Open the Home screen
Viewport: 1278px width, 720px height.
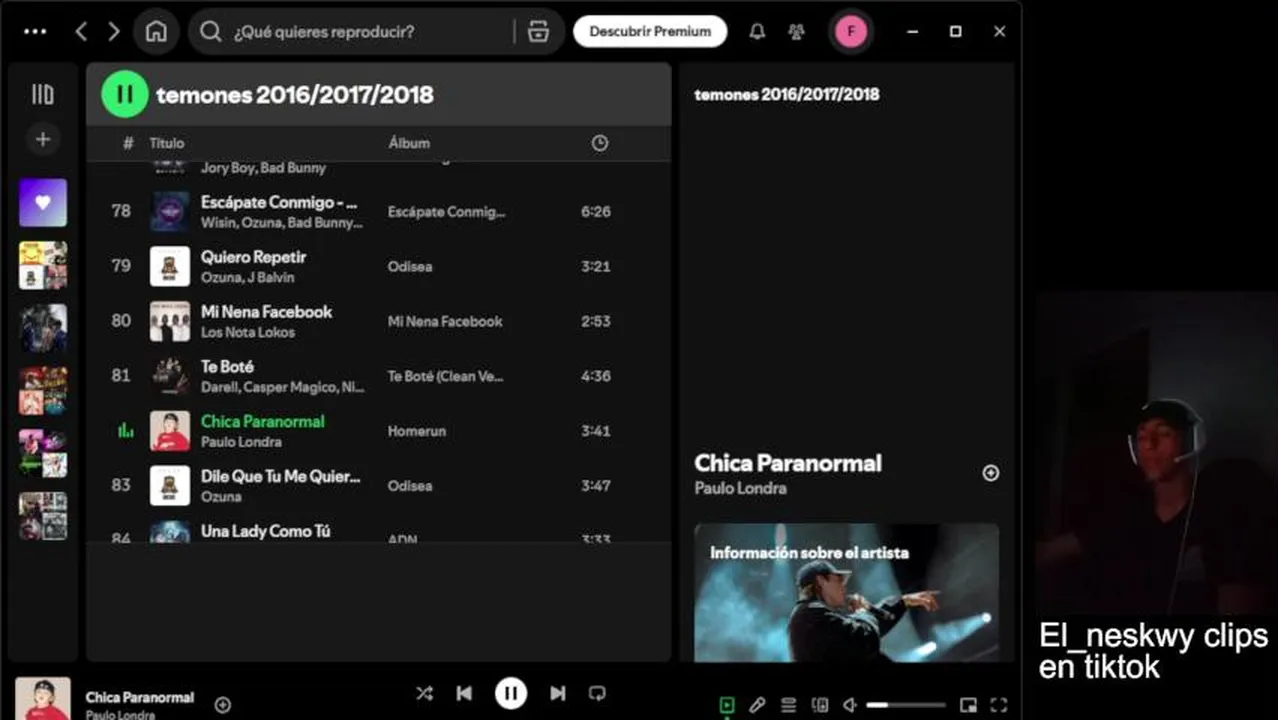click(156, 31)
